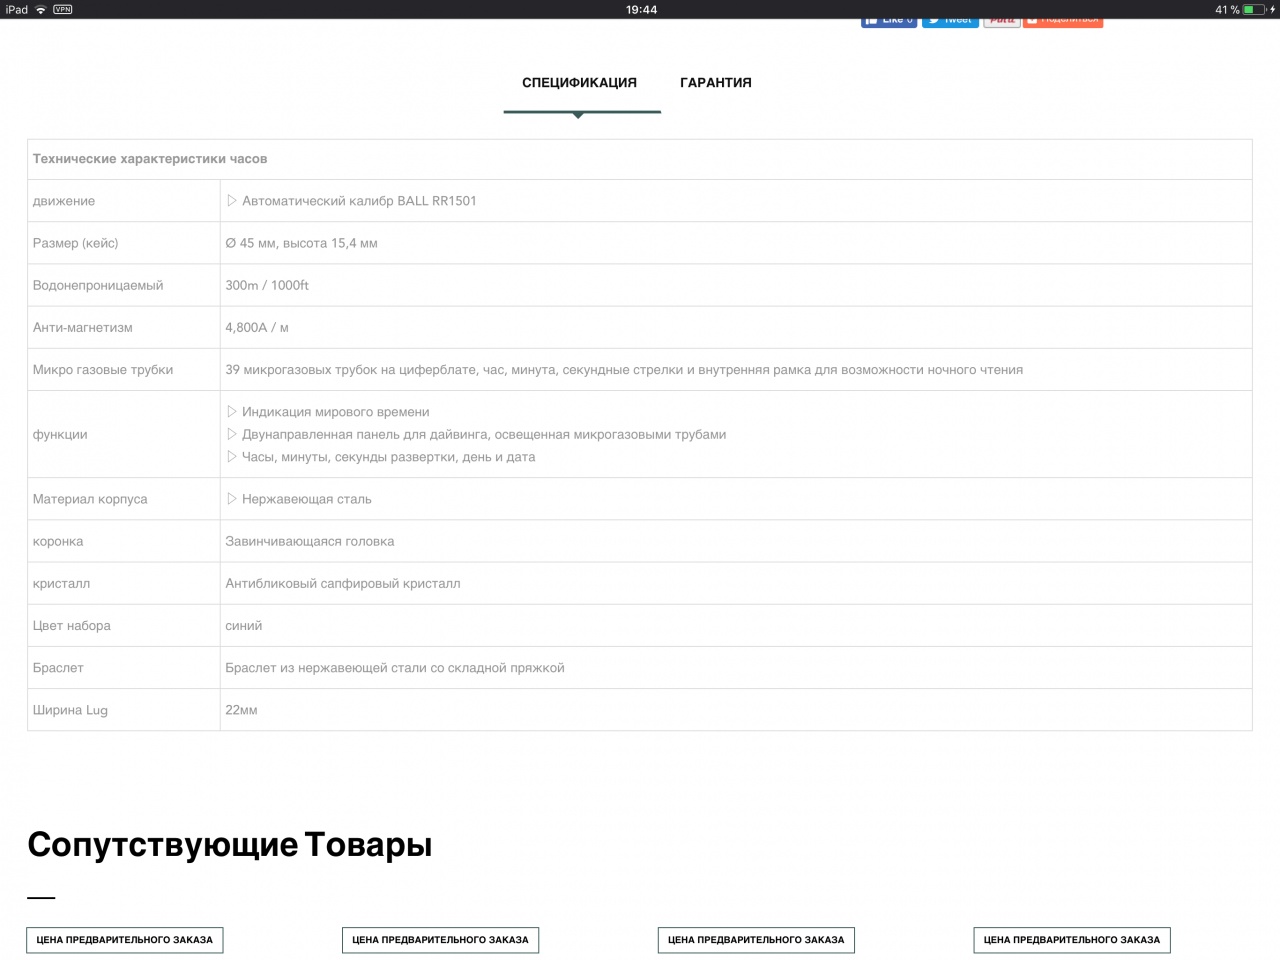Tap the Wi-Fi icon in status bar
Screen dimensions: 1280x960
[x=41, y=9]
